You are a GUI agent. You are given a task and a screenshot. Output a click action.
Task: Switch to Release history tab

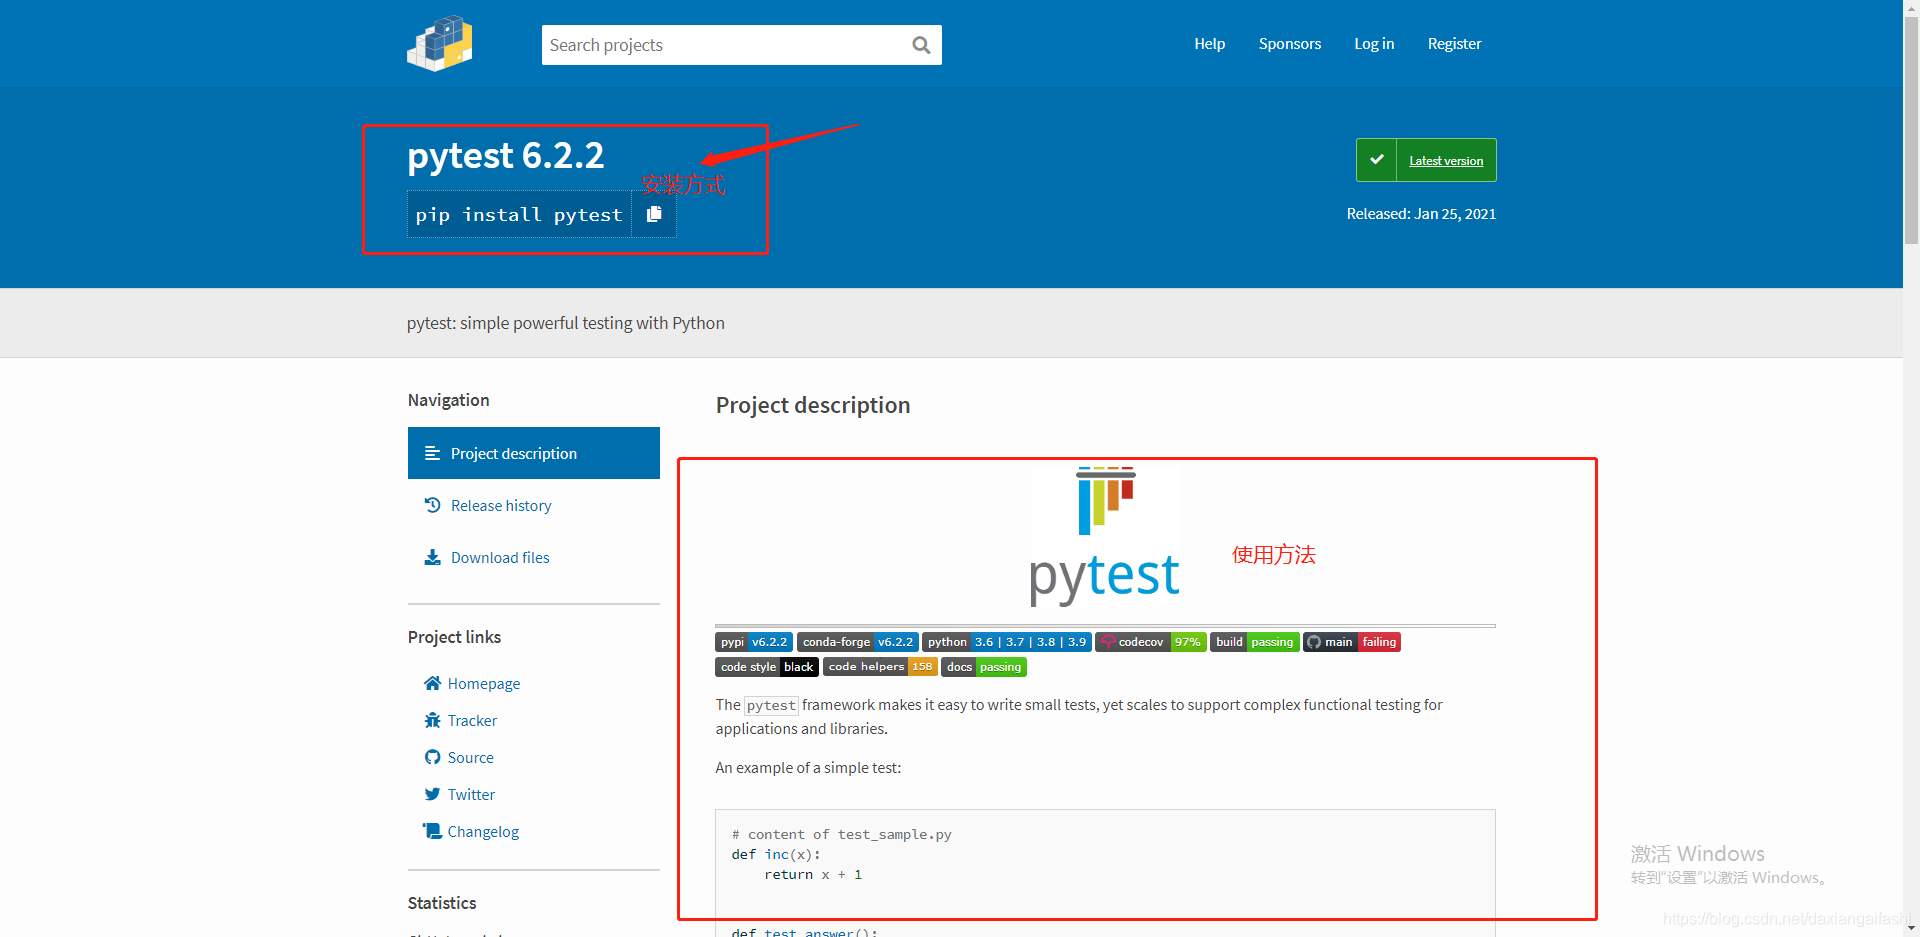click(534, 505)
